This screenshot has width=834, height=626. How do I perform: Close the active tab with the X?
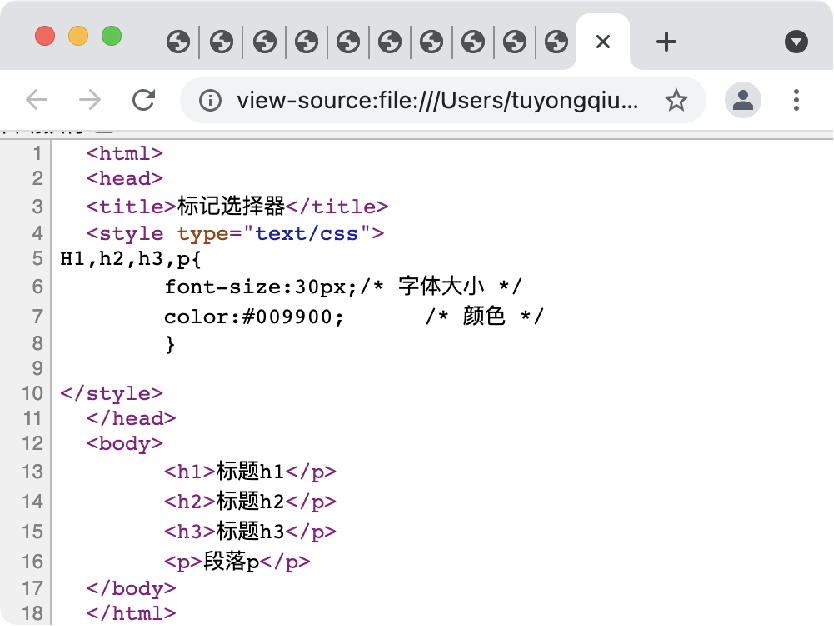pyautogui.click(x=603, y=41)
